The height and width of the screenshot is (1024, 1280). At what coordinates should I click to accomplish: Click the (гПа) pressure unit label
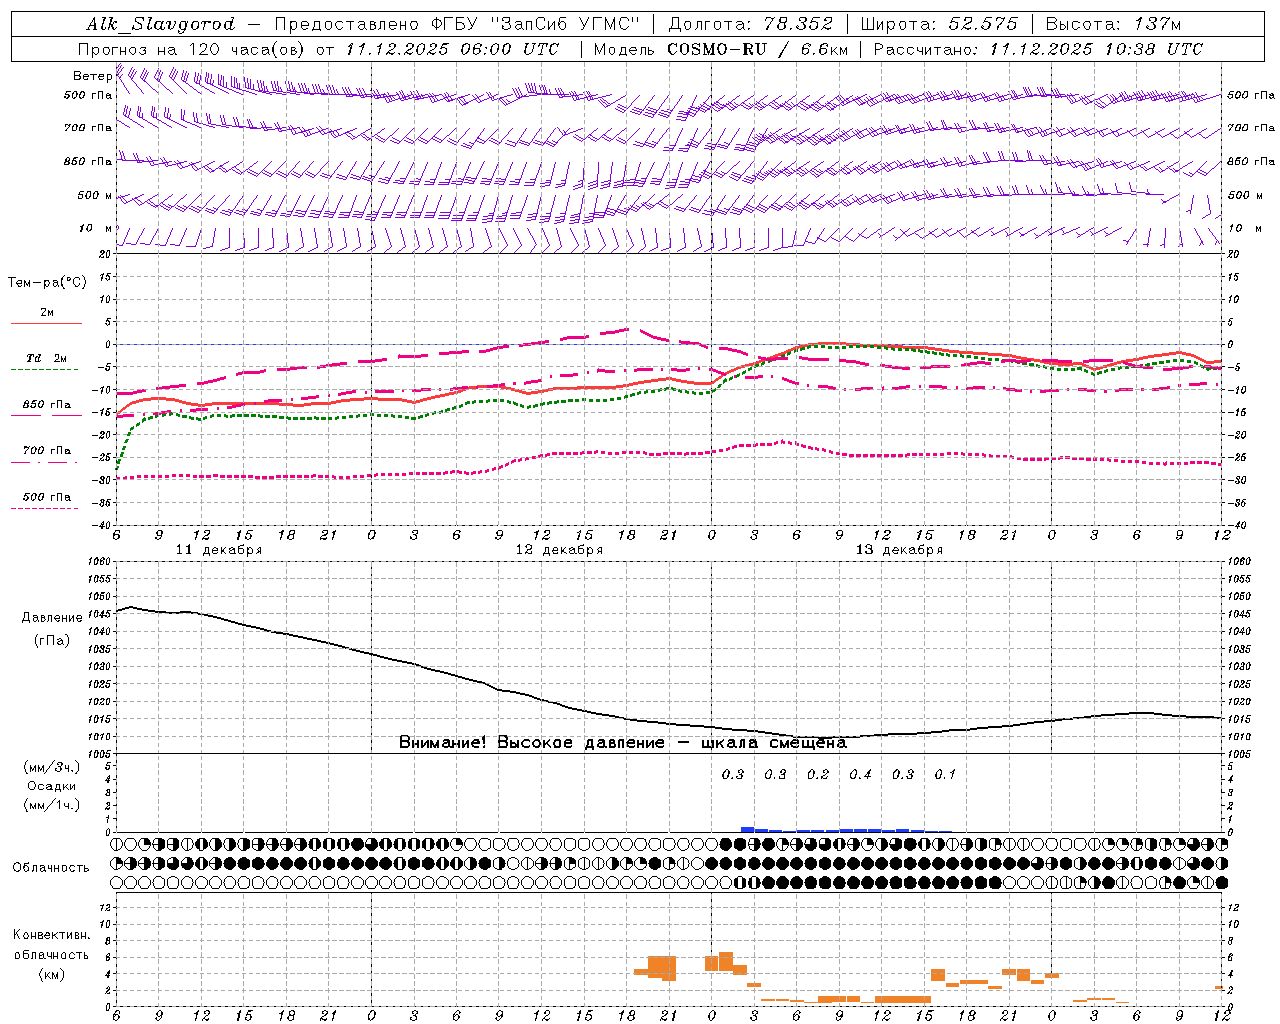pos(52,640)
